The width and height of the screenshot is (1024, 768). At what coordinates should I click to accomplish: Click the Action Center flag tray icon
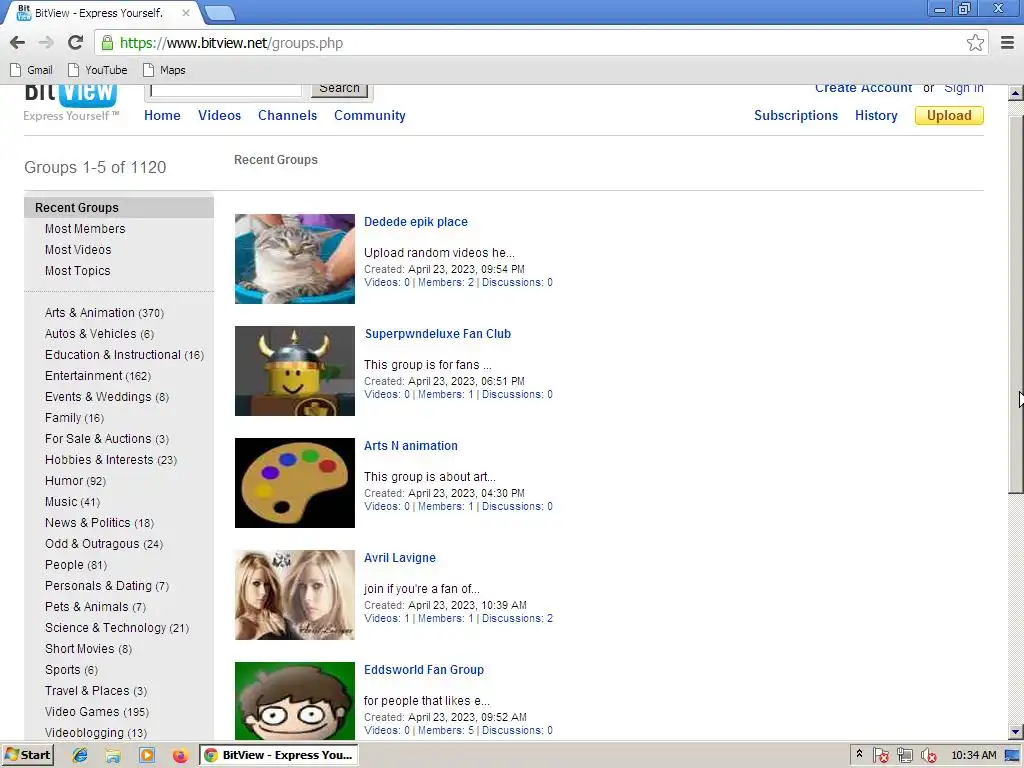click(880, 756)
